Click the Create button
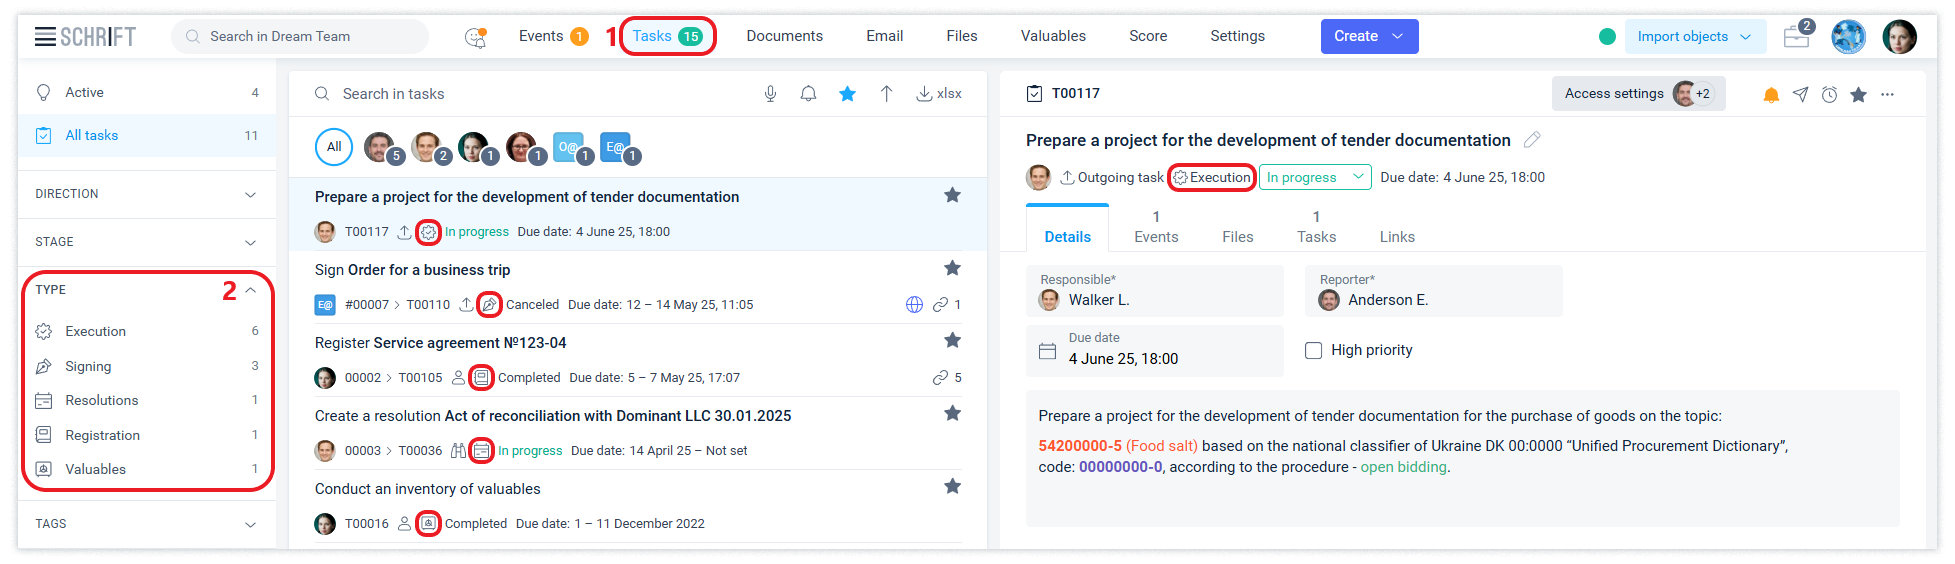The height and width of the screenshot is (564, 1955). point(1368,36)
